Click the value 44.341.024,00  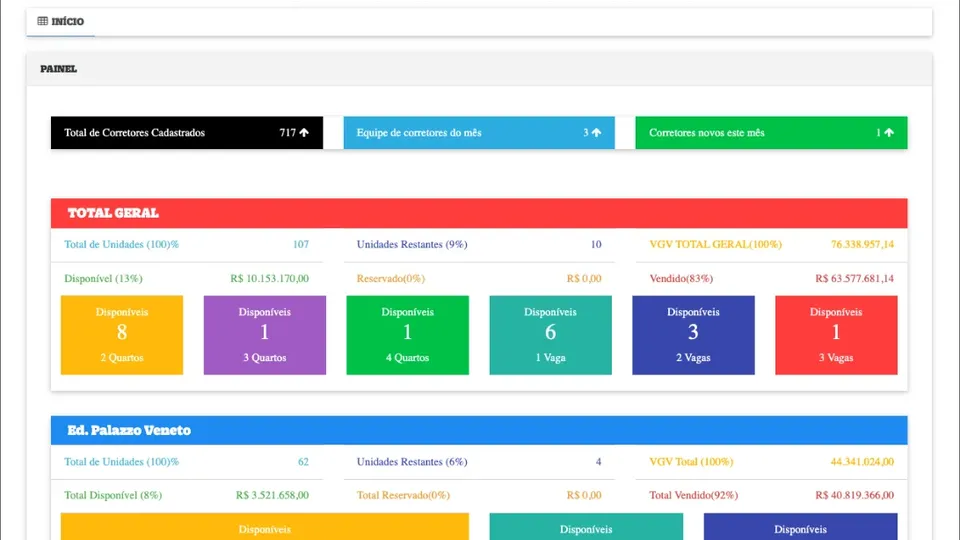tap(862, 462)
